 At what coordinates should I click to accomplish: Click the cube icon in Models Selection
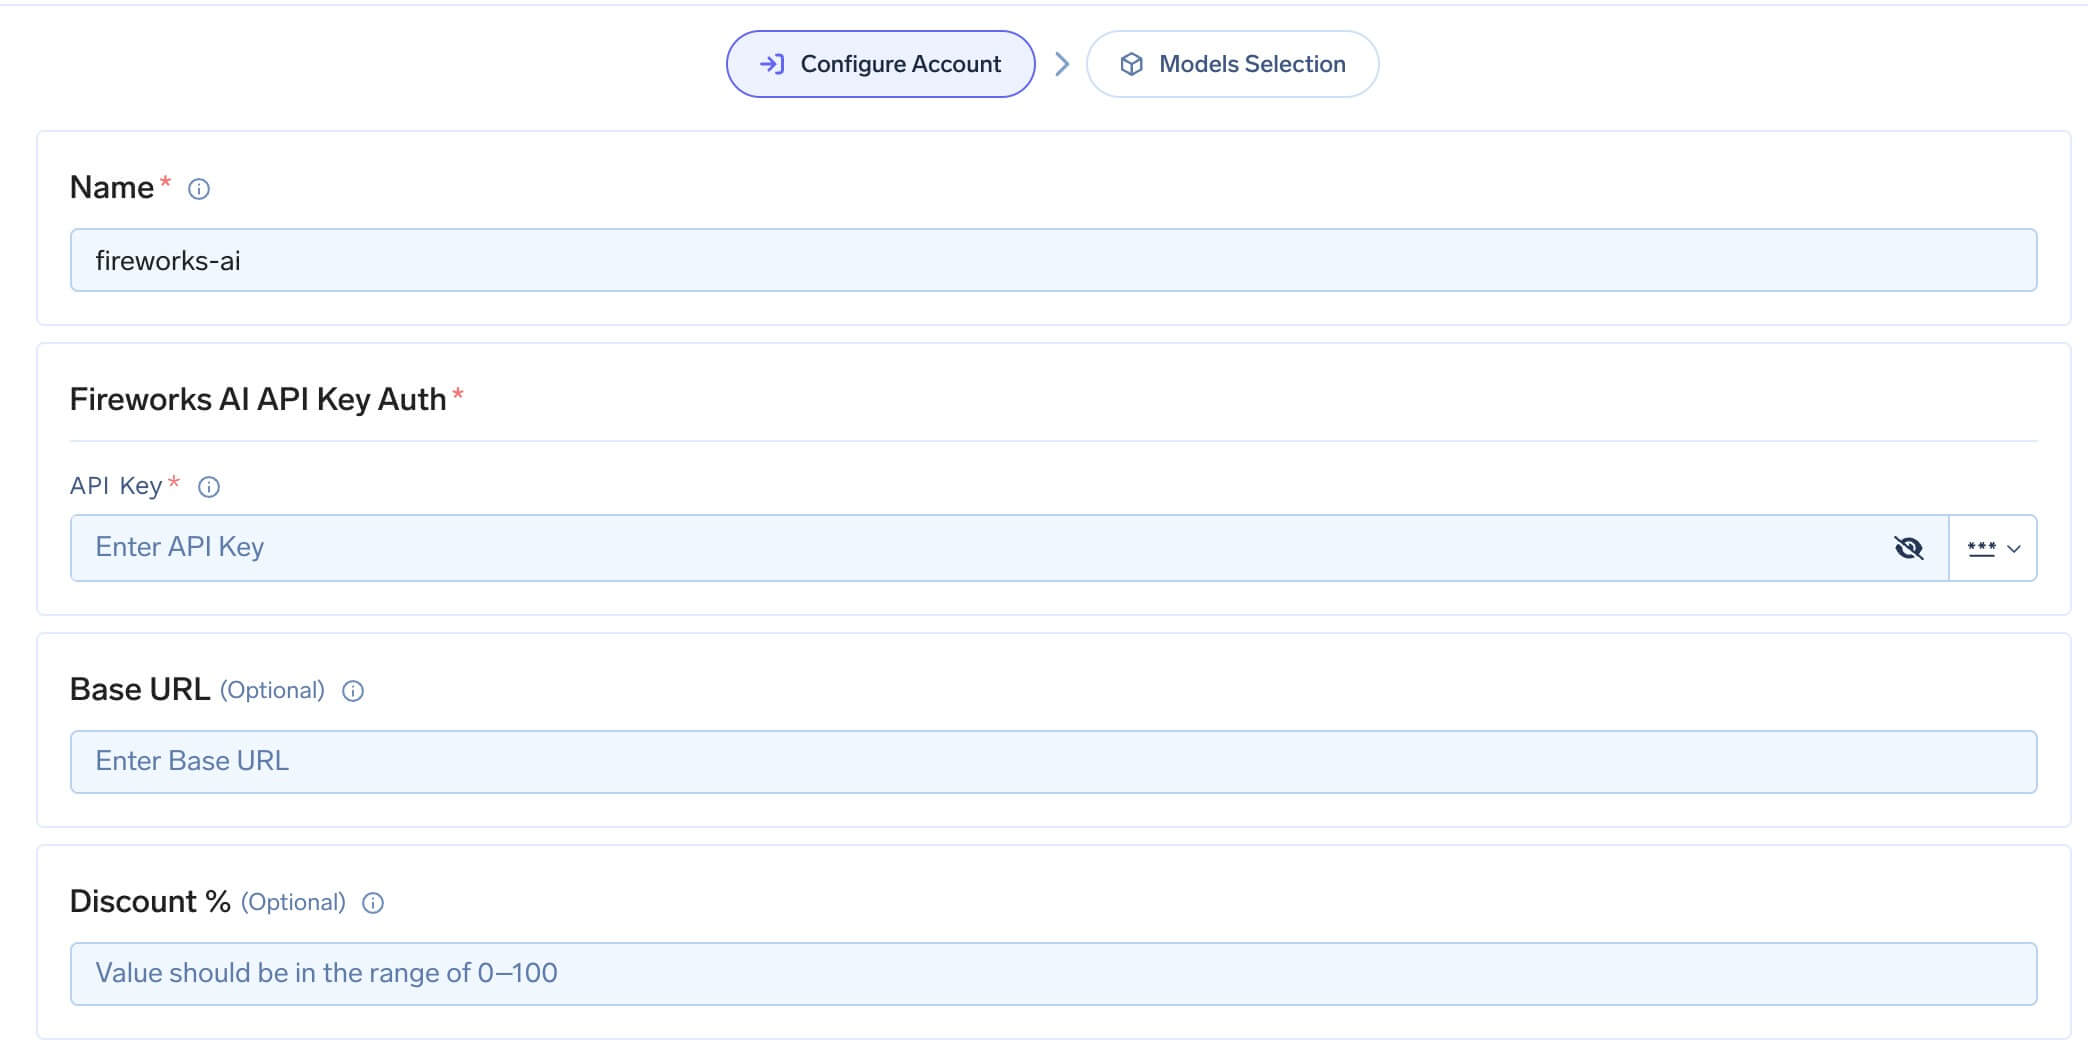1131,64
